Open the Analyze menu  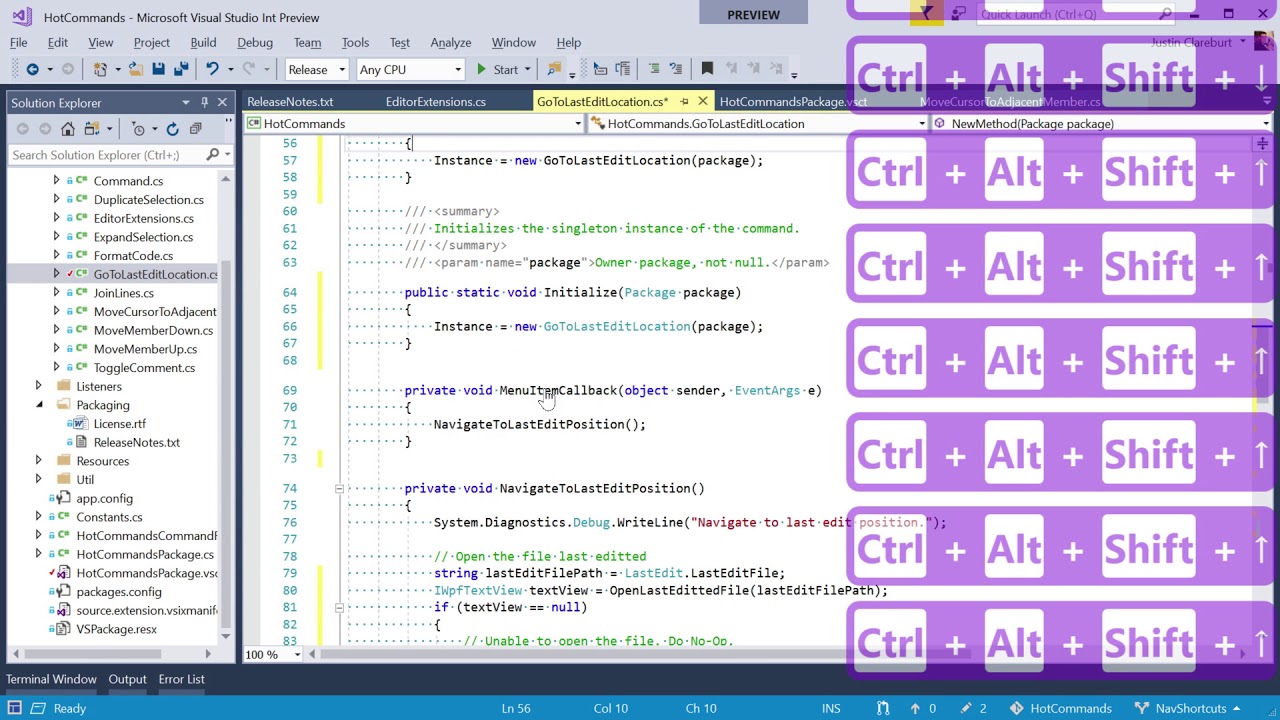(451, 42)
